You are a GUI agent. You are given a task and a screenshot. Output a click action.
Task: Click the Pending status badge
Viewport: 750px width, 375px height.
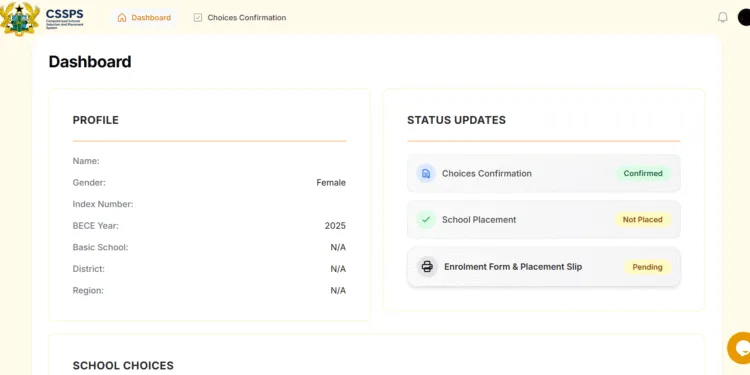pos(647,267)
